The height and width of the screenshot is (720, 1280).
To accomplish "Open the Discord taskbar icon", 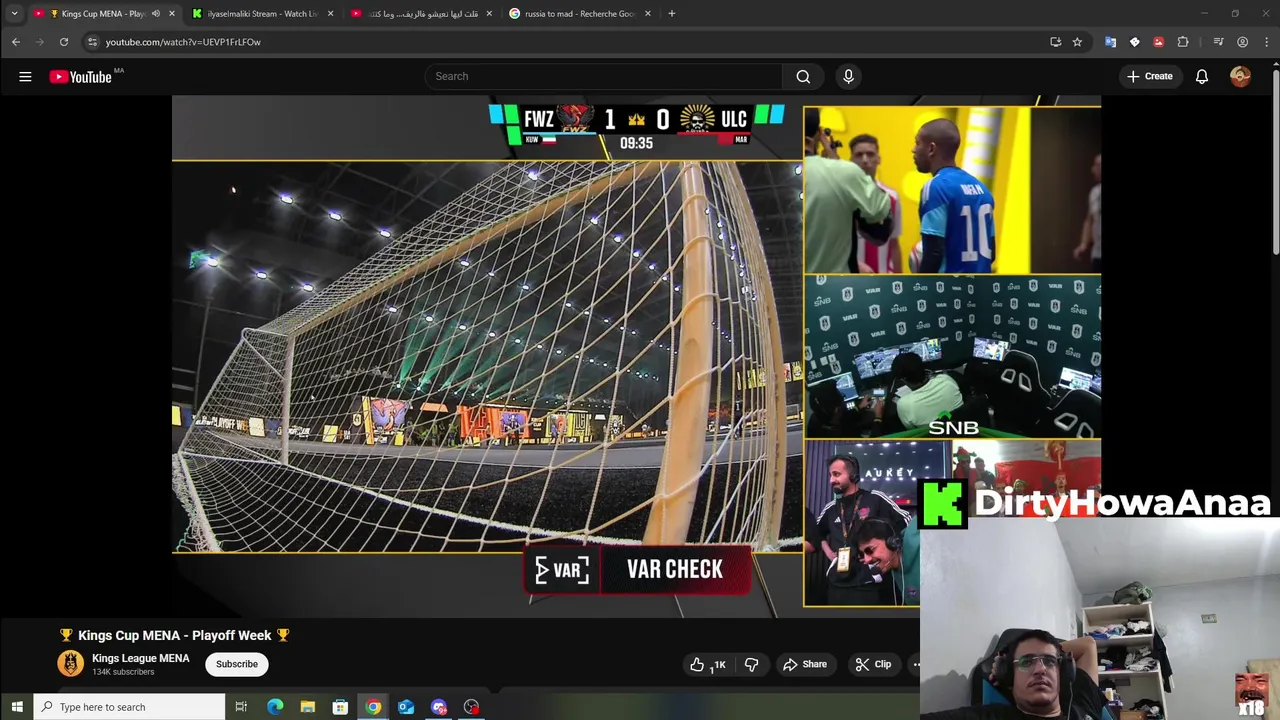I will point(439,707).
